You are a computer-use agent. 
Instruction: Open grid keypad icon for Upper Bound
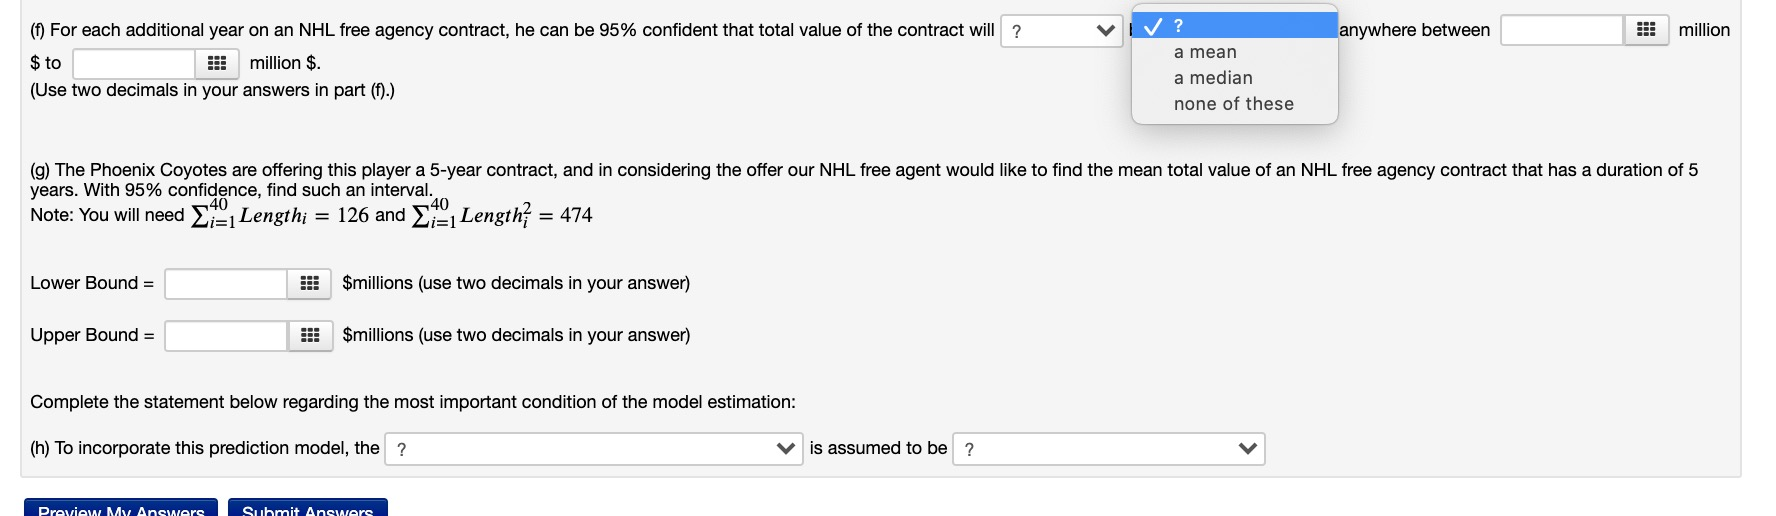(310, 336)
